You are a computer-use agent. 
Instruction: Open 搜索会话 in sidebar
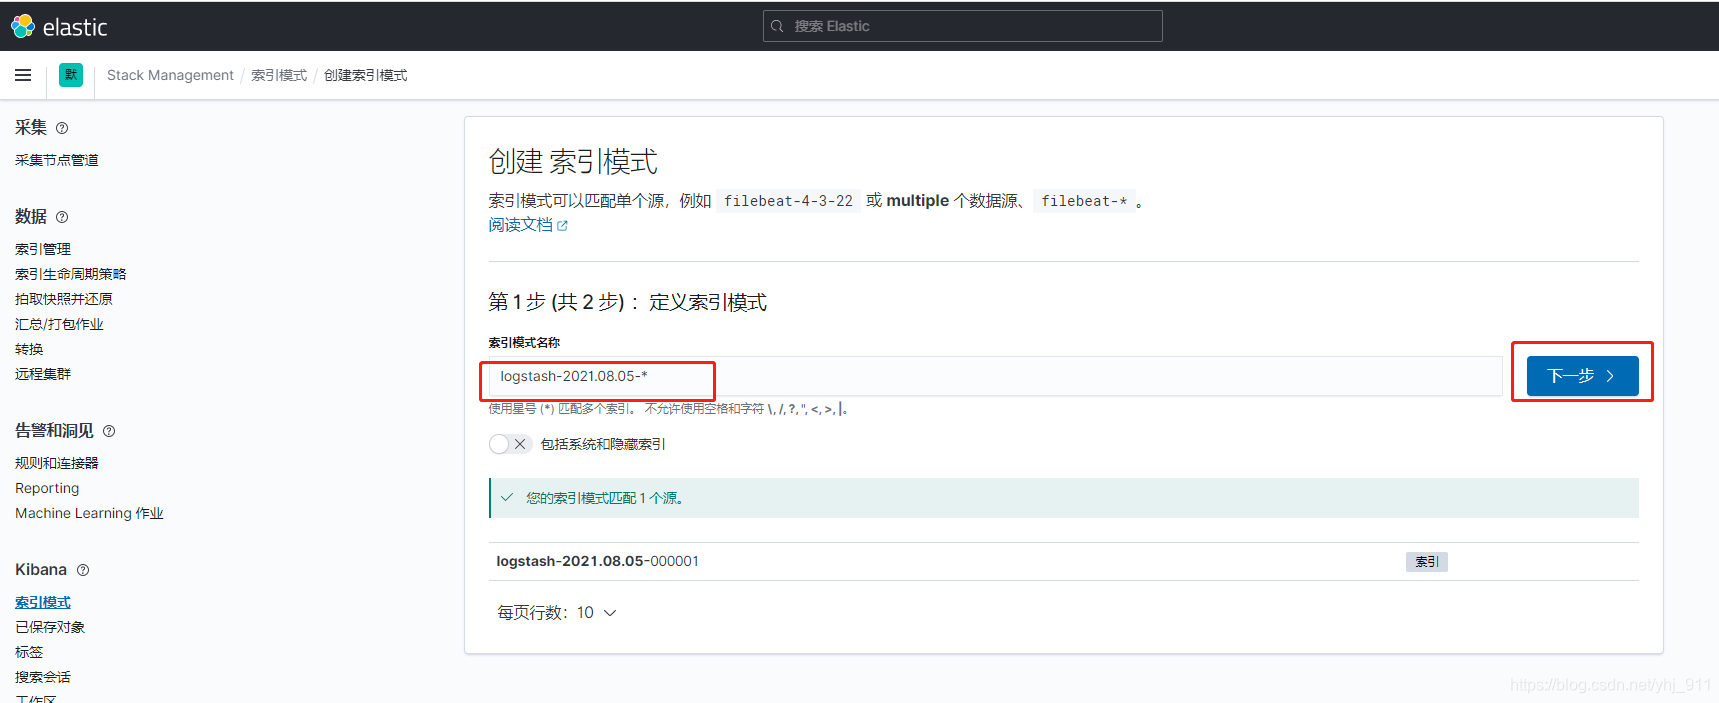43,677
